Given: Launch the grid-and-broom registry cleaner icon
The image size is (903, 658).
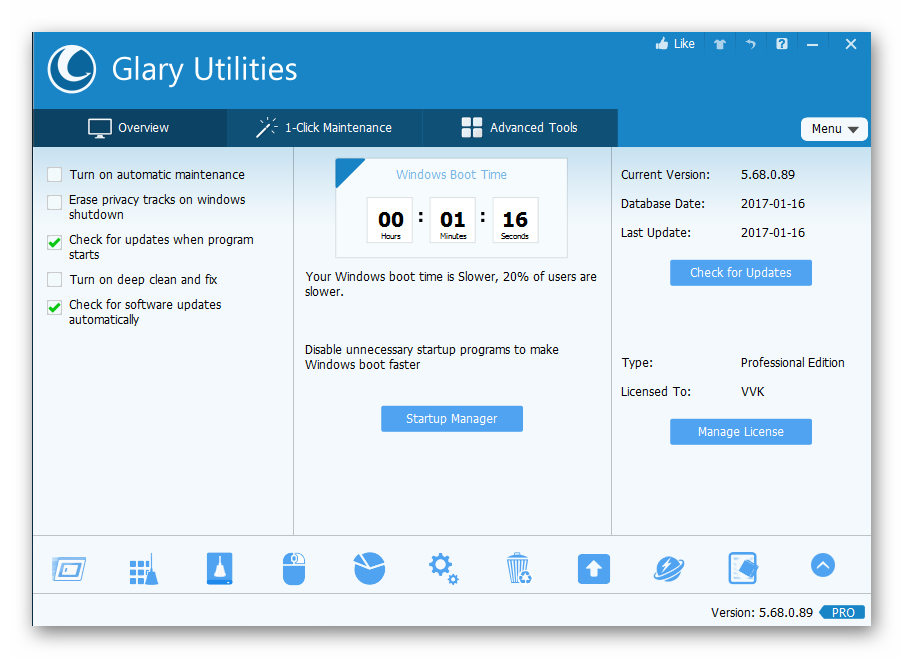Looking at the screenshot, I should pos(144,569).
